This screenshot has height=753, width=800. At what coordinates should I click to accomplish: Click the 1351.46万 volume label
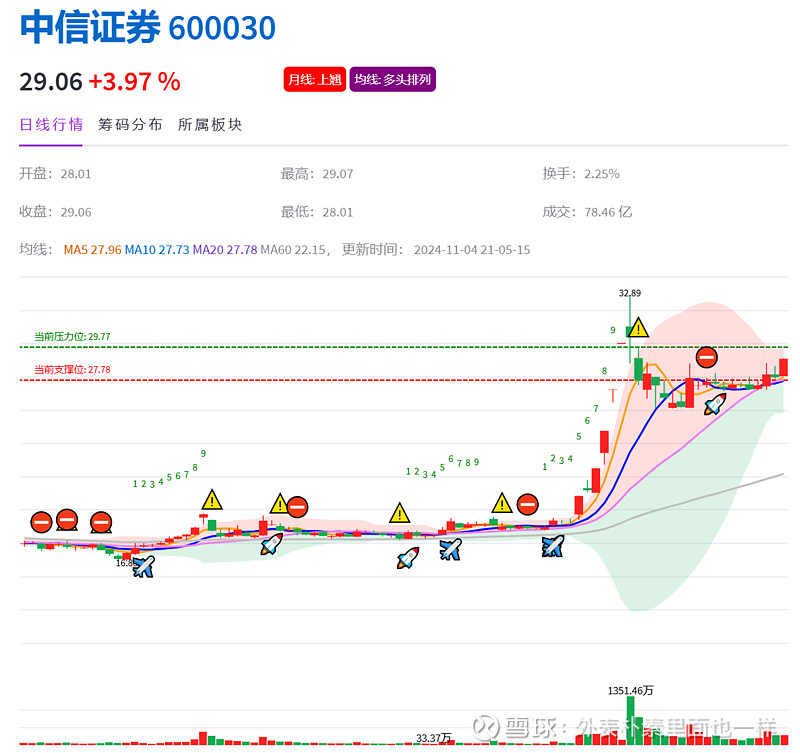630,690
